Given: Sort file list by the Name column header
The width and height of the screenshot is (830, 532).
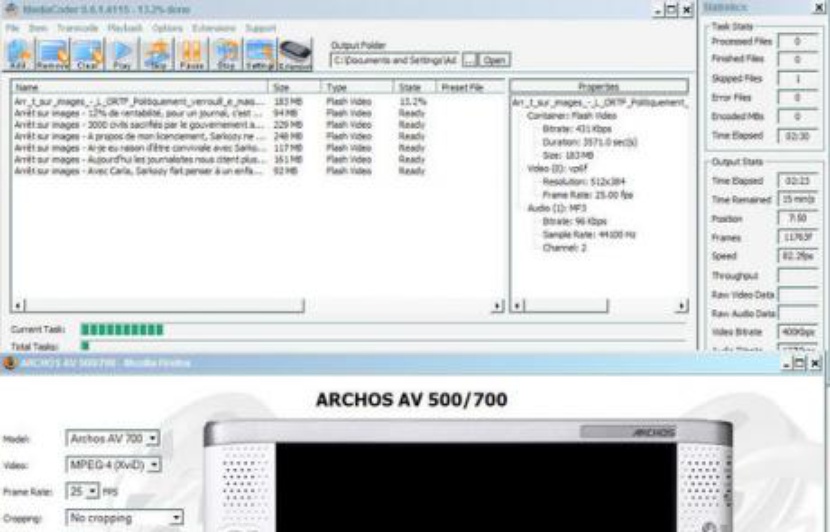Looking at the screenshot, I should click(x=139, y=87).
